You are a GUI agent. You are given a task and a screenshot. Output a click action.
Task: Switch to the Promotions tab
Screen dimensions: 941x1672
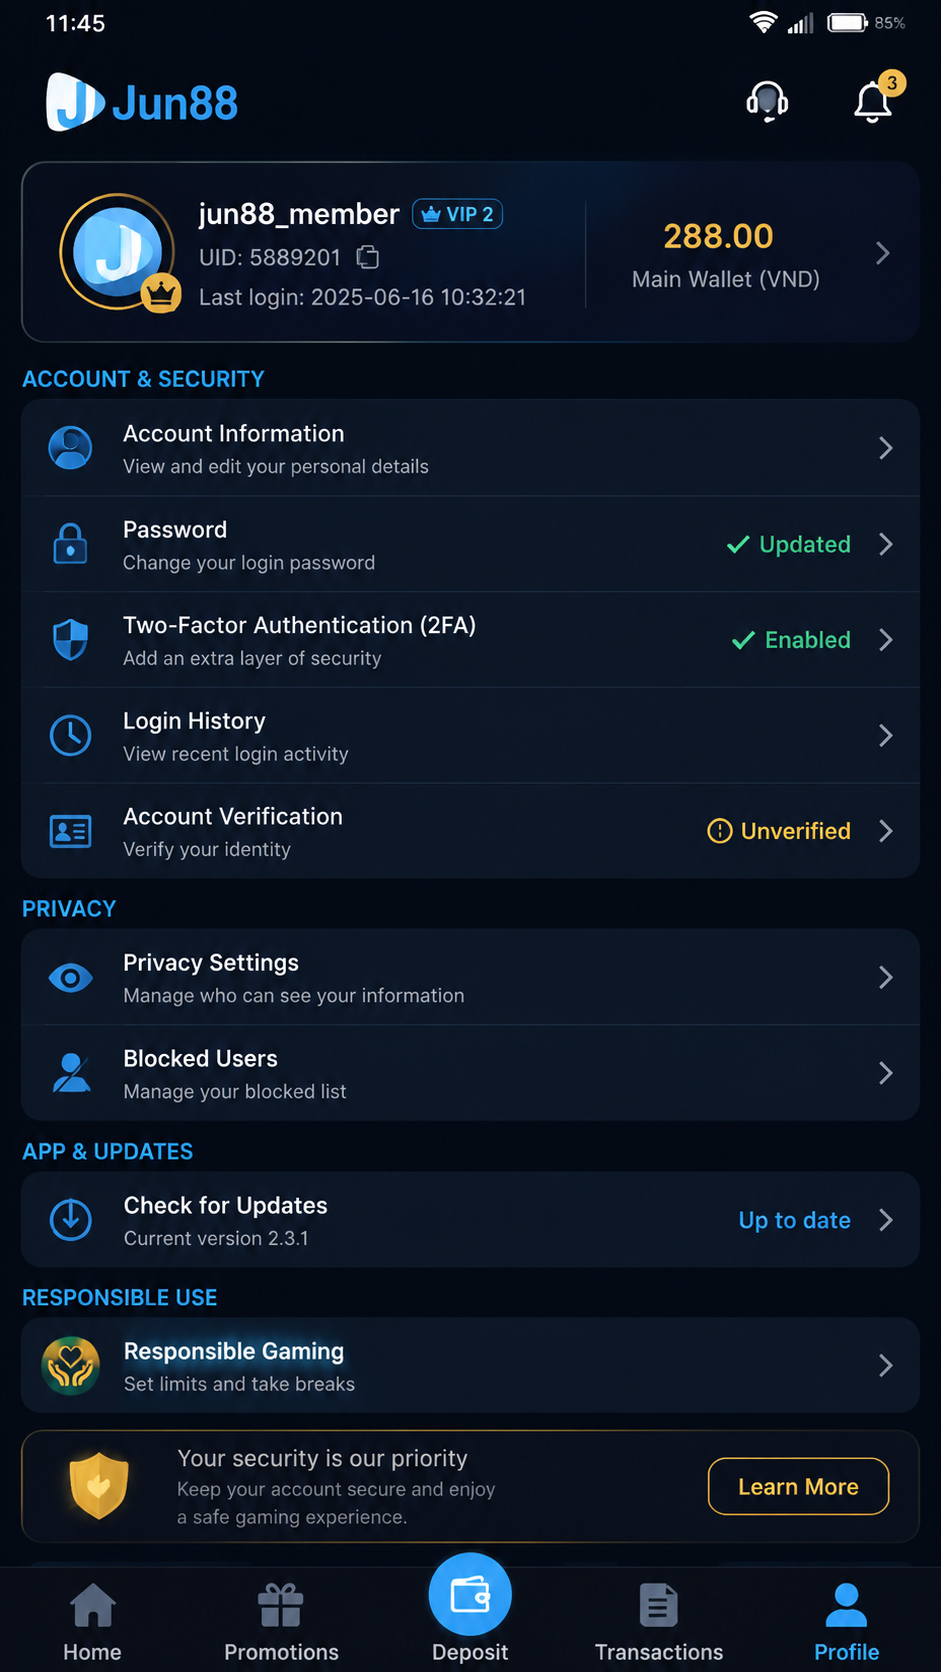281,1621
